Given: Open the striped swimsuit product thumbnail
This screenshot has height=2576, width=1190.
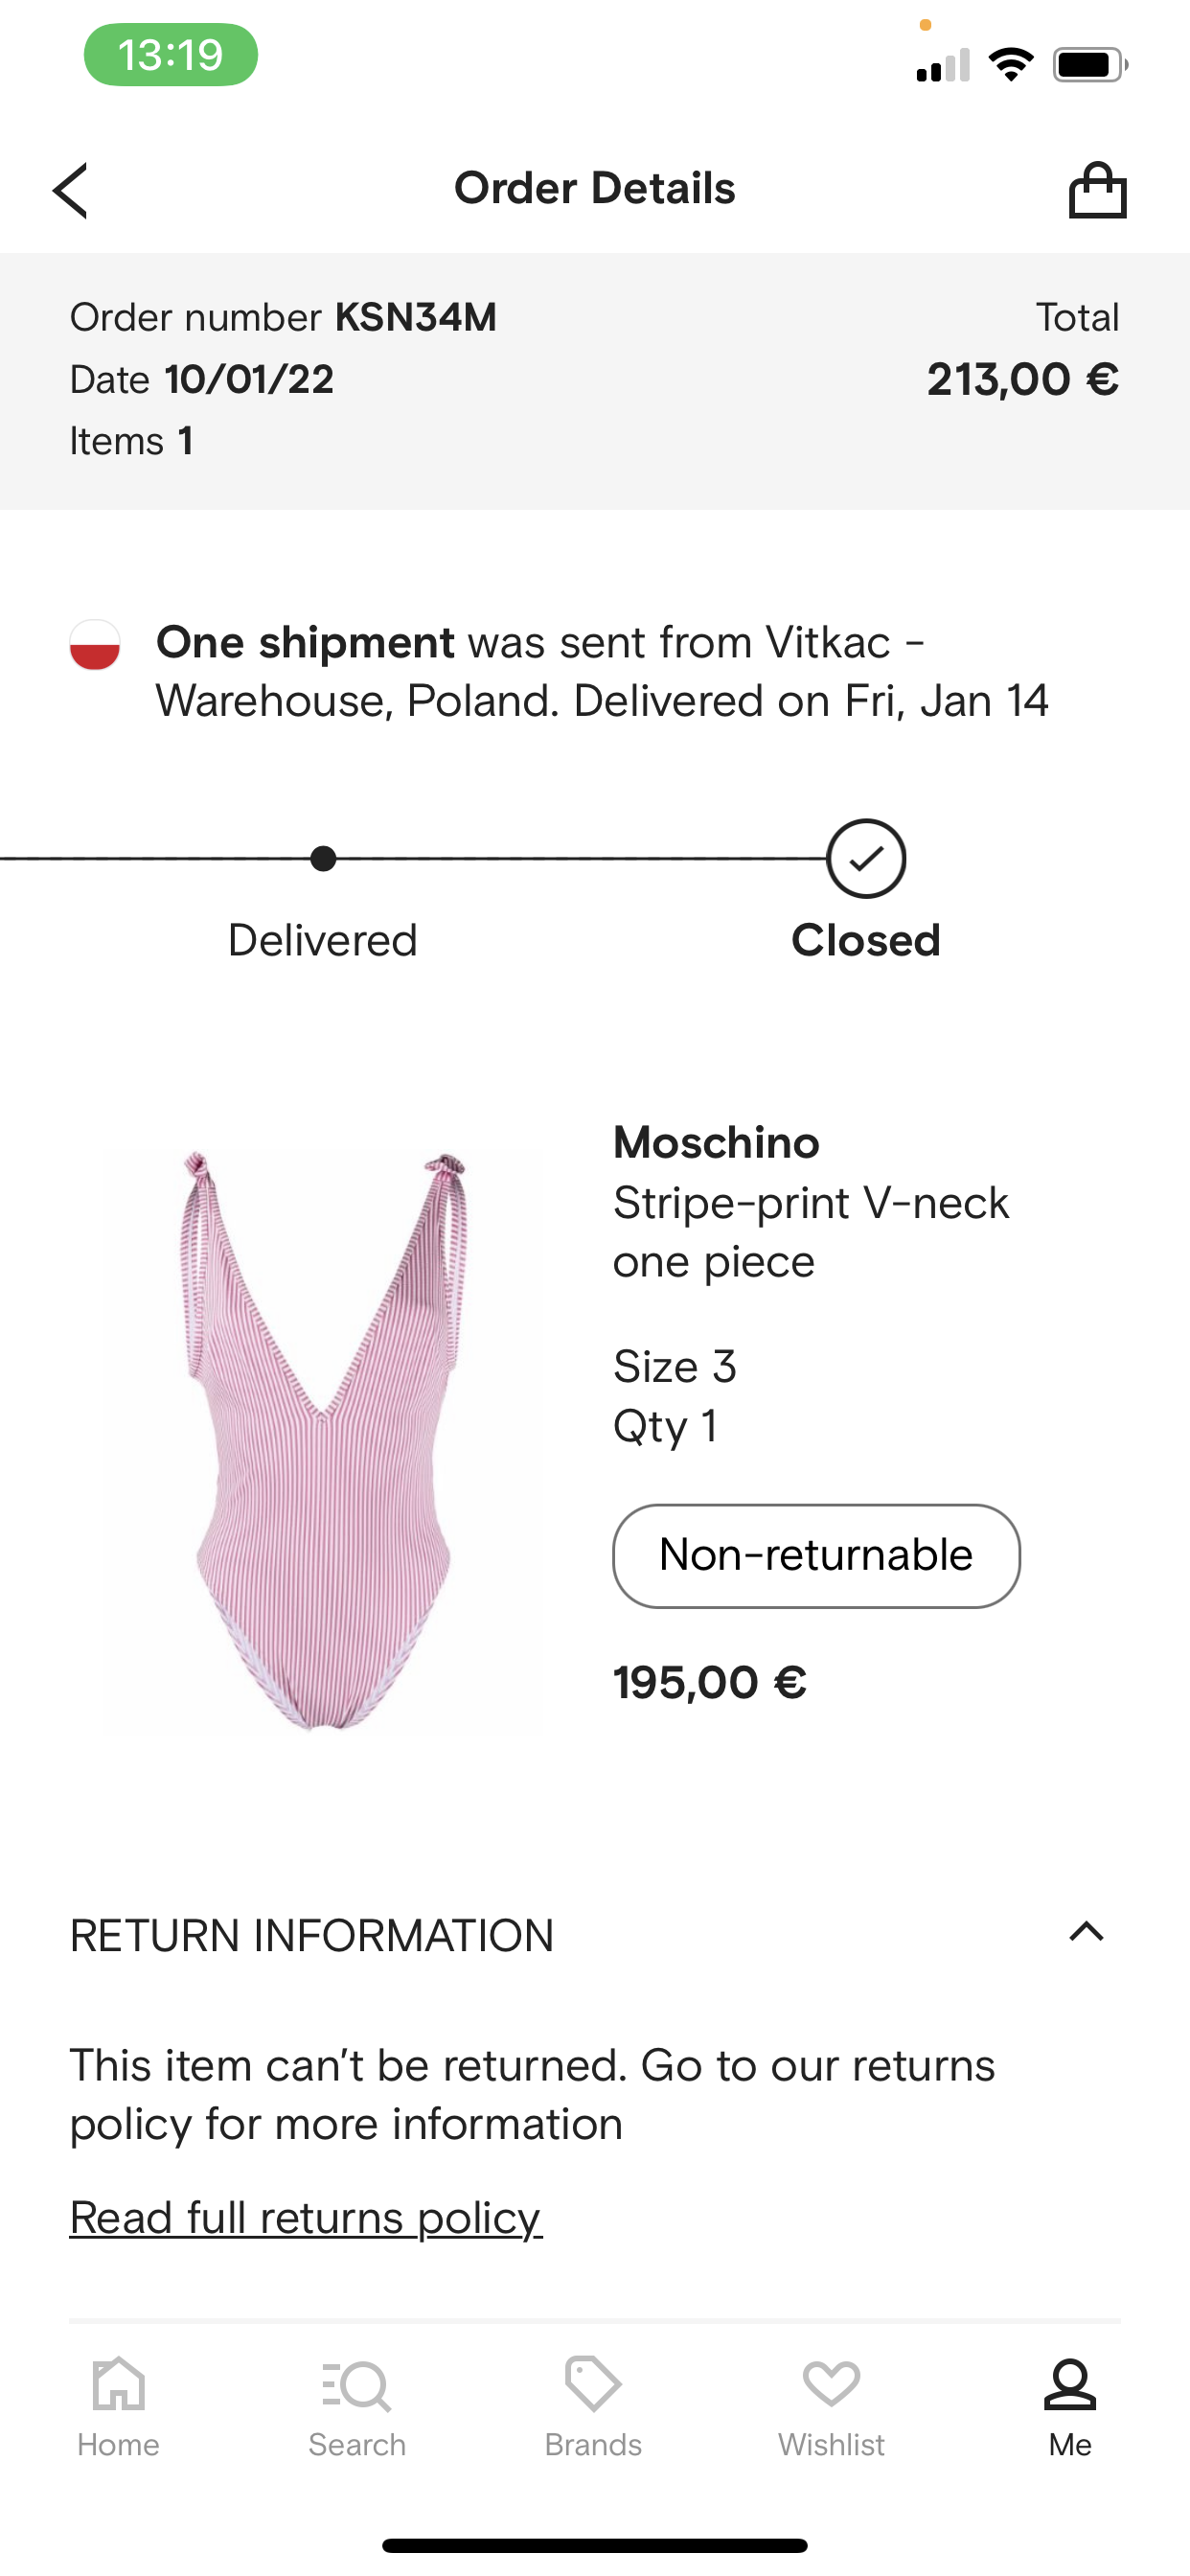Looking at the screenshot, I should tap(324, 1440).
